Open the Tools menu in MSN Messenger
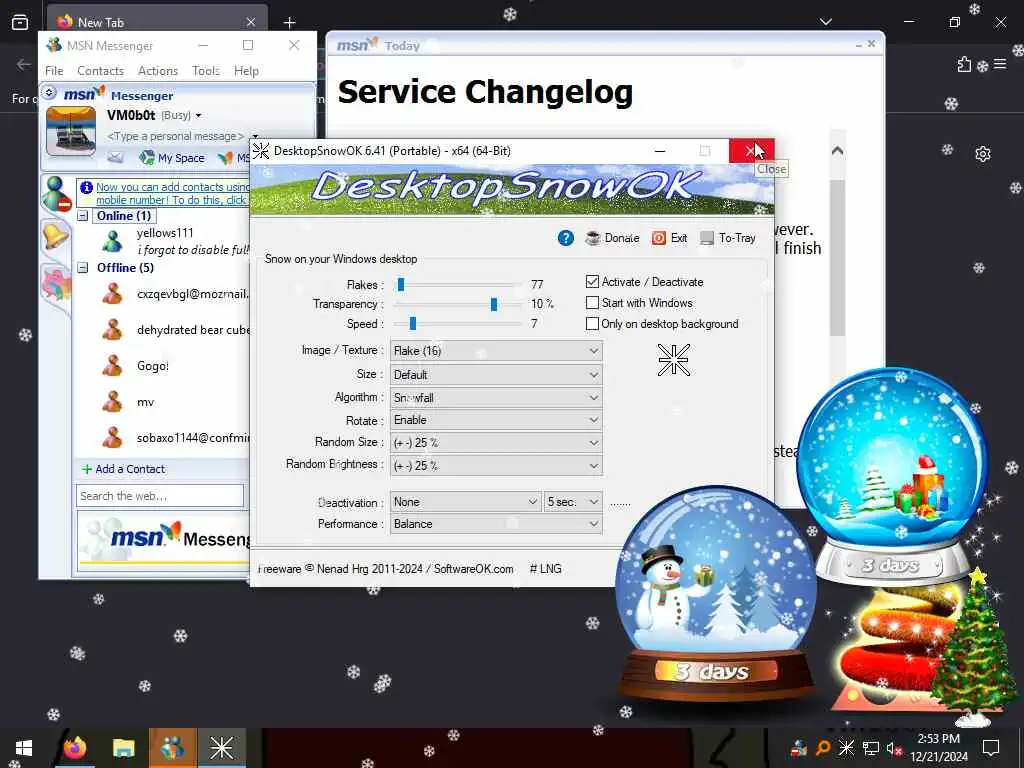Image resolution: width=1024 pixels, height=768 pixels. click(x=206, y=71)
